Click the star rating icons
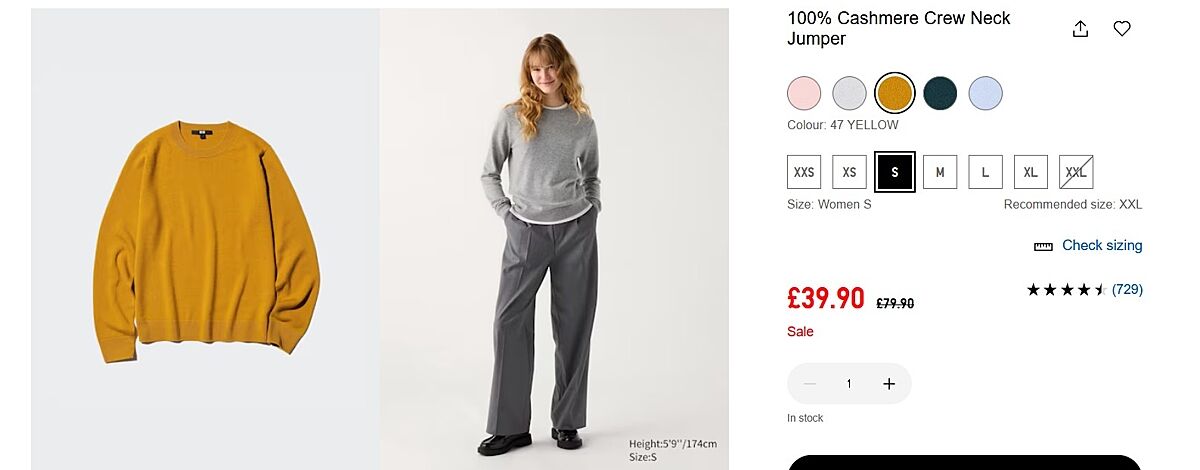The image size is (1200, 470). pyautogui.click(x=1065, y=290)
